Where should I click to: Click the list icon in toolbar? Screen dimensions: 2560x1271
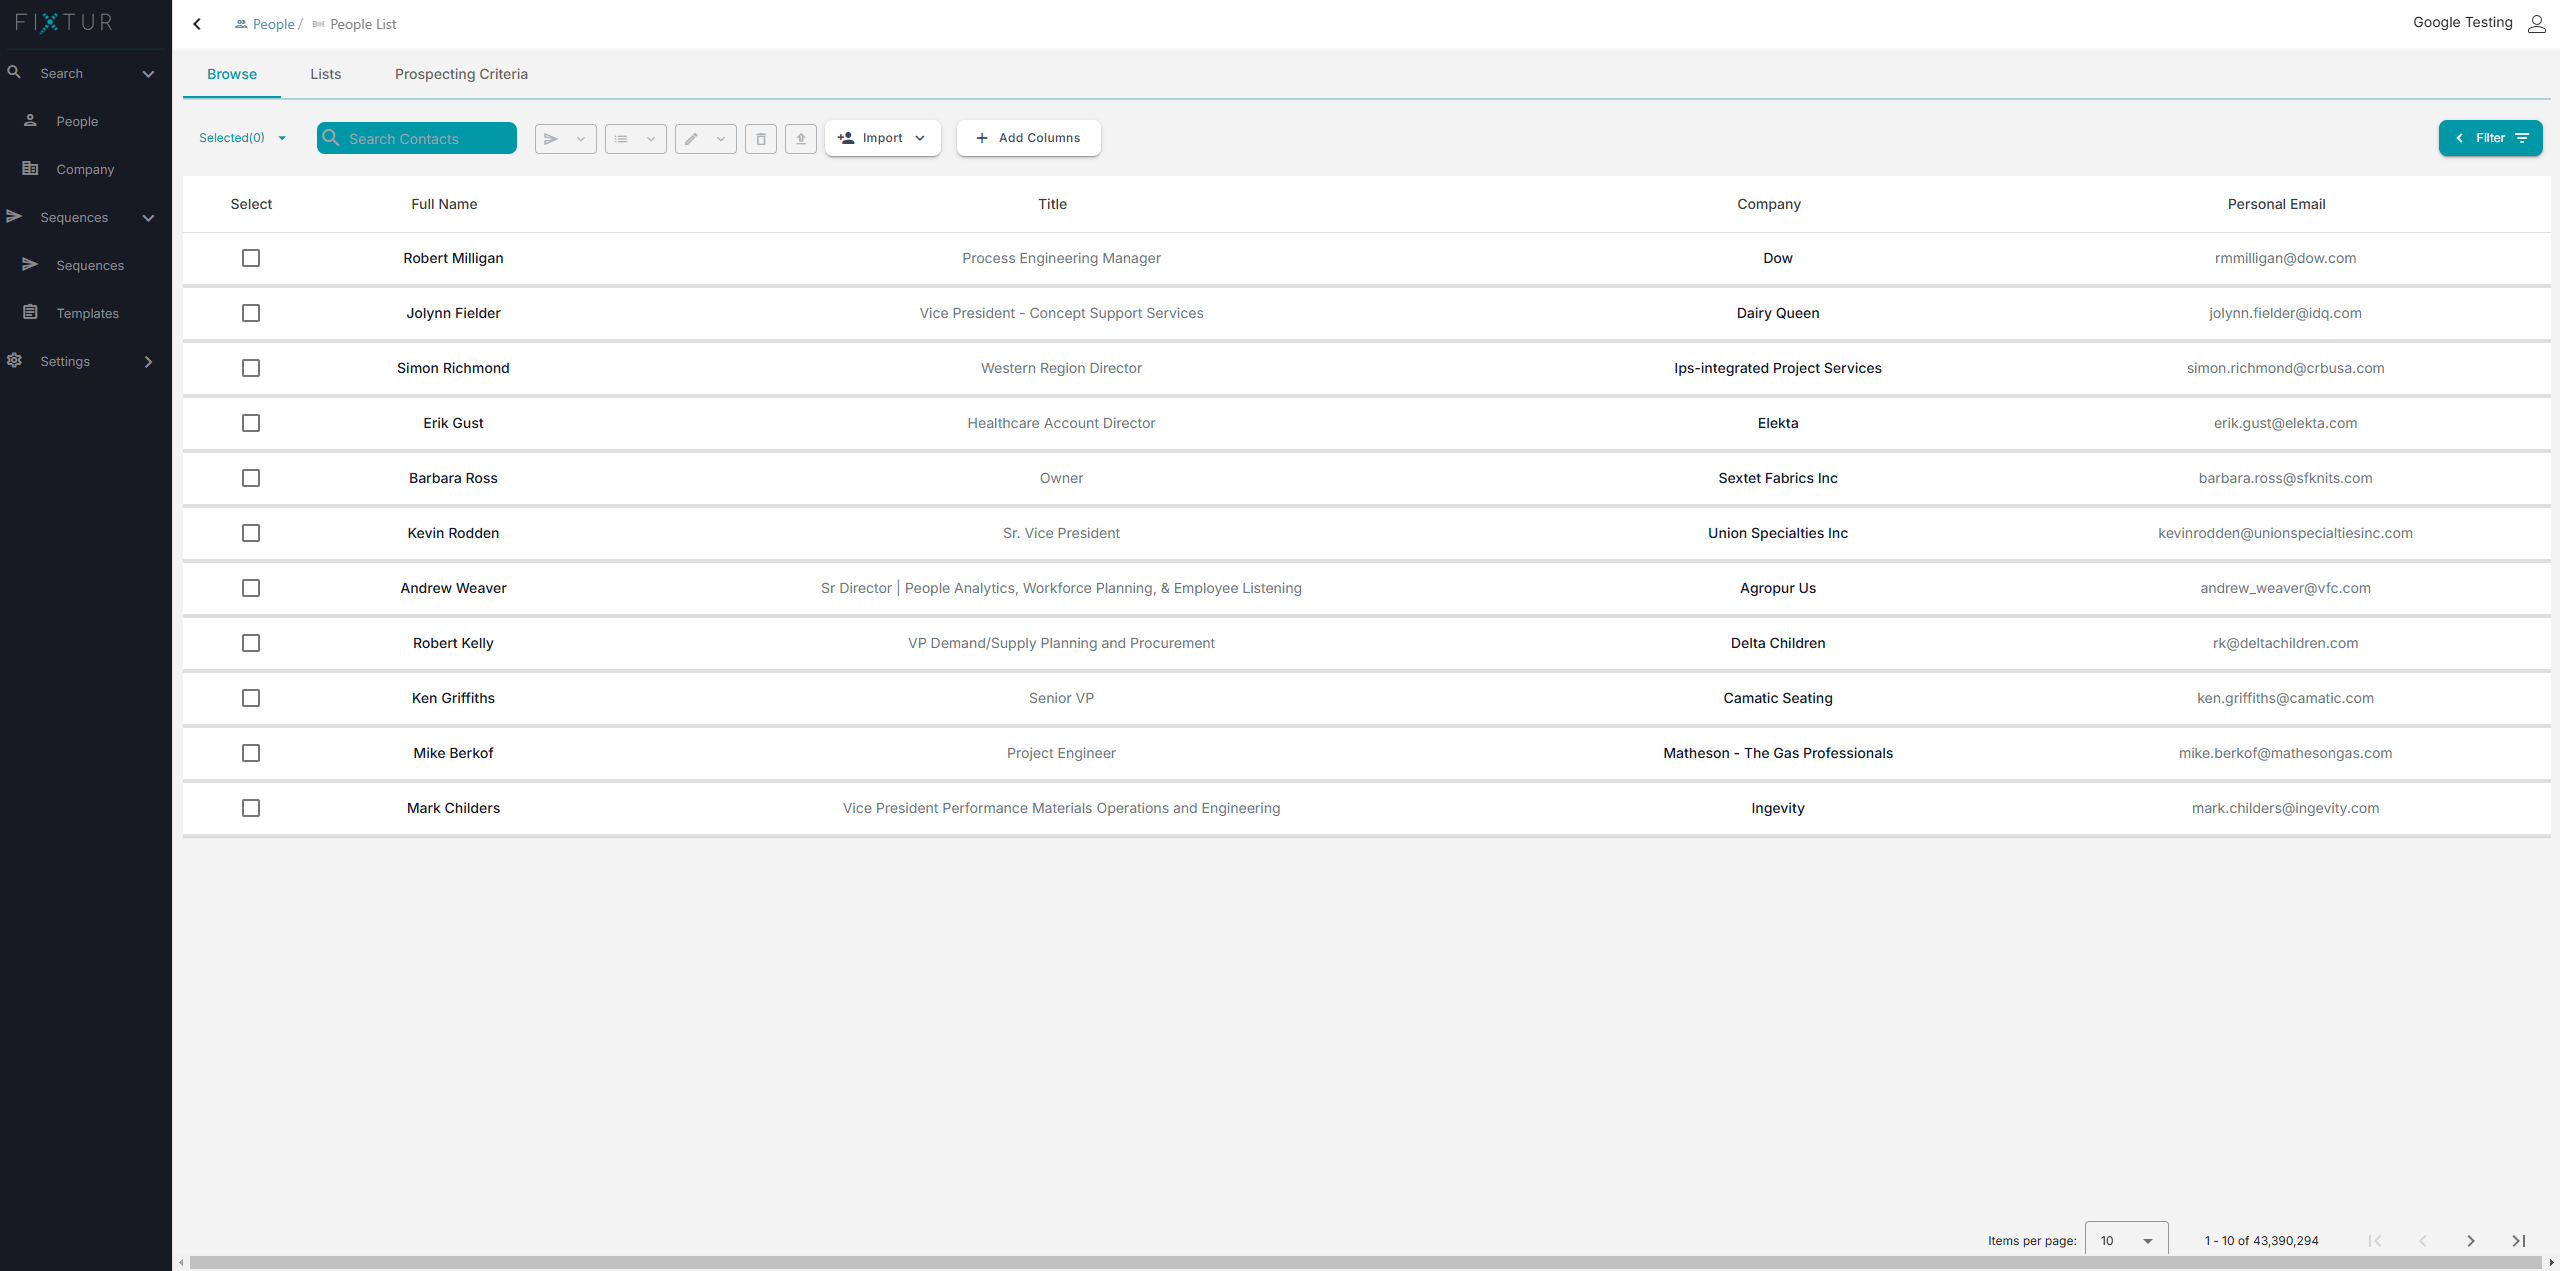pos(621,139)
